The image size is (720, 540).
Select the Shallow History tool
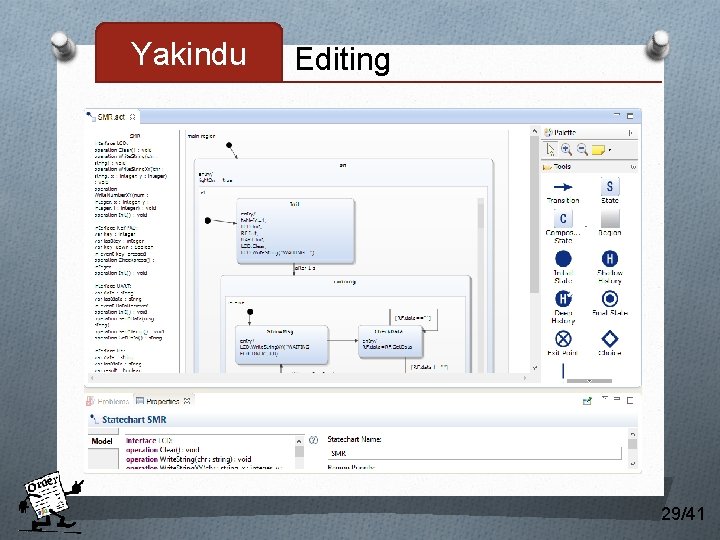point(610,267)
